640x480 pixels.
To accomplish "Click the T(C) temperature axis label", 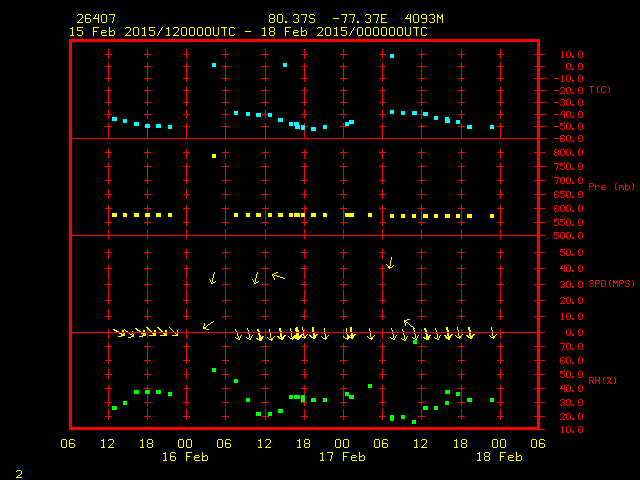I will click(x=600, y=90).
